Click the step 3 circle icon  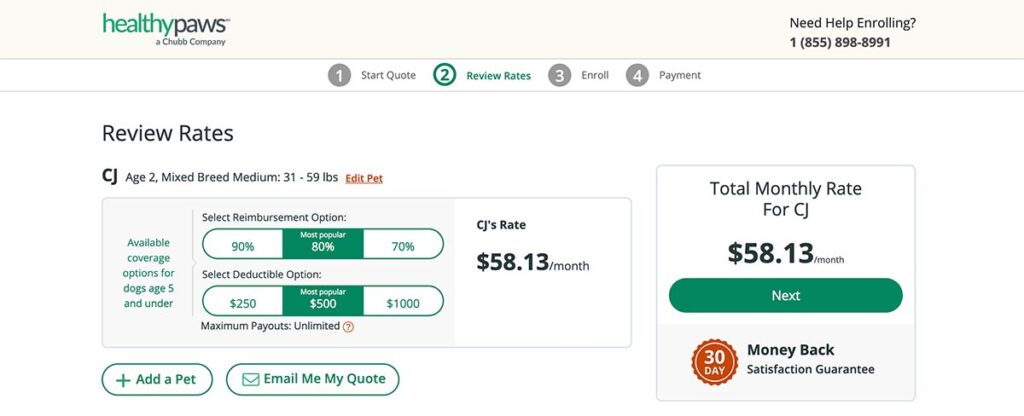coord(559,75)
